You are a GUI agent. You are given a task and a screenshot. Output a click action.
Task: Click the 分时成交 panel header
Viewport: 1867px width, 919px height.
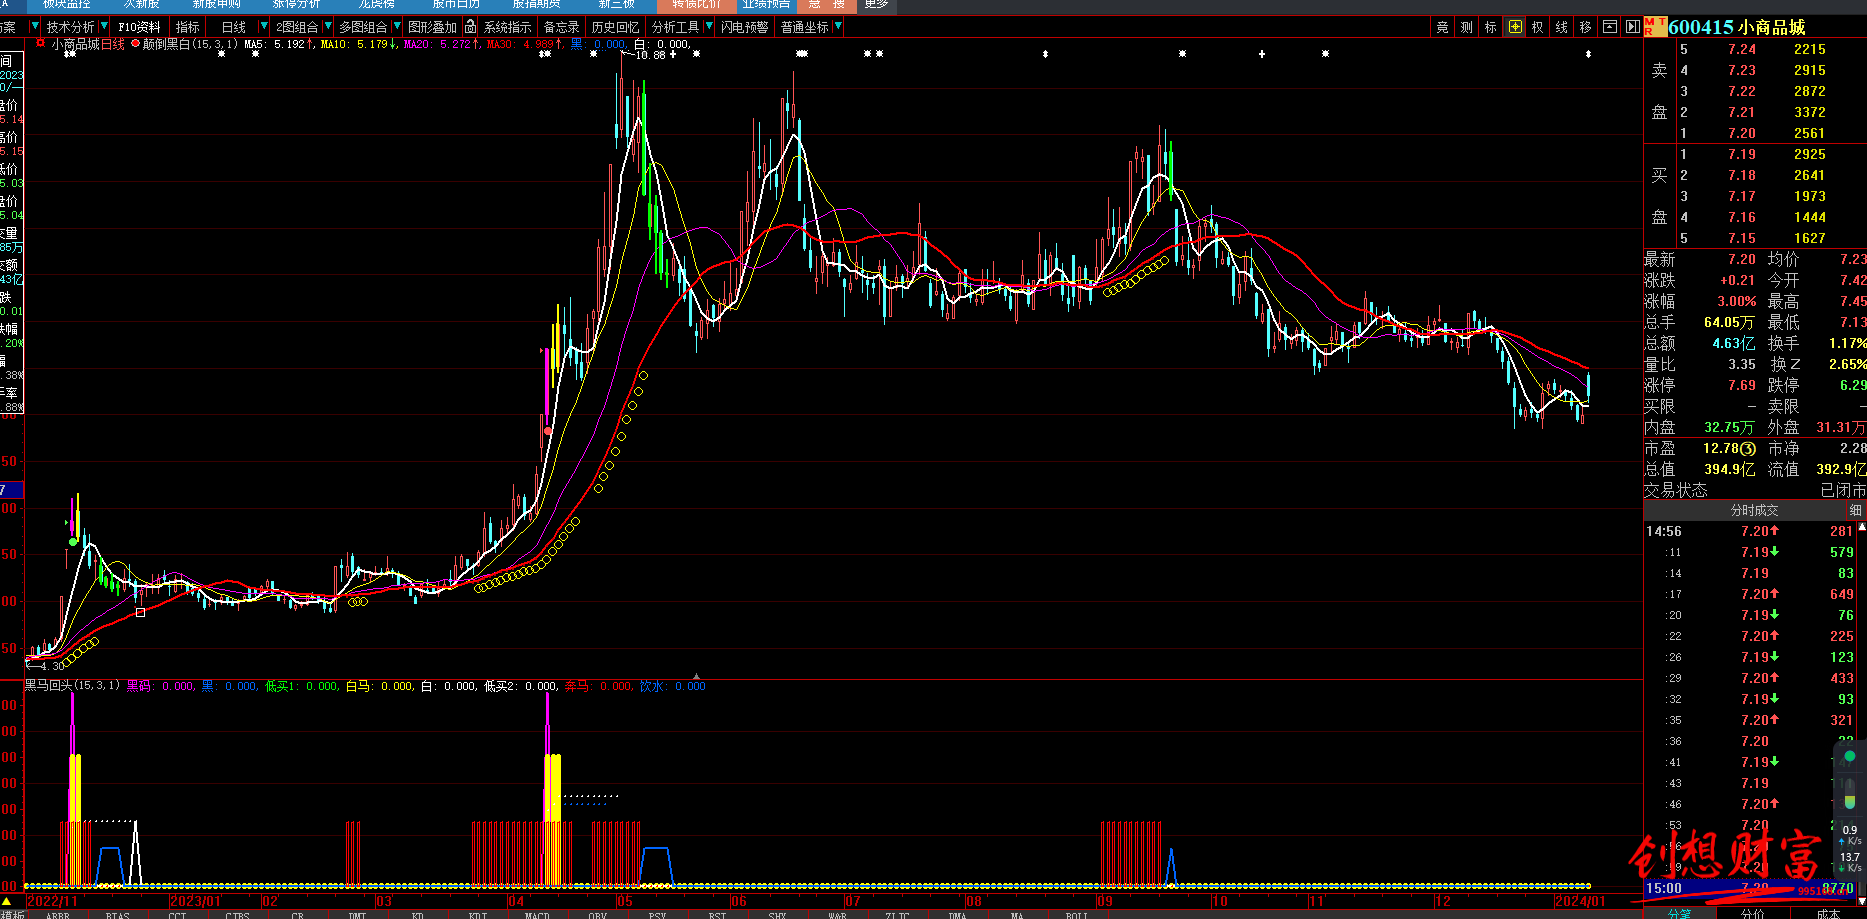pos(1754,510)
